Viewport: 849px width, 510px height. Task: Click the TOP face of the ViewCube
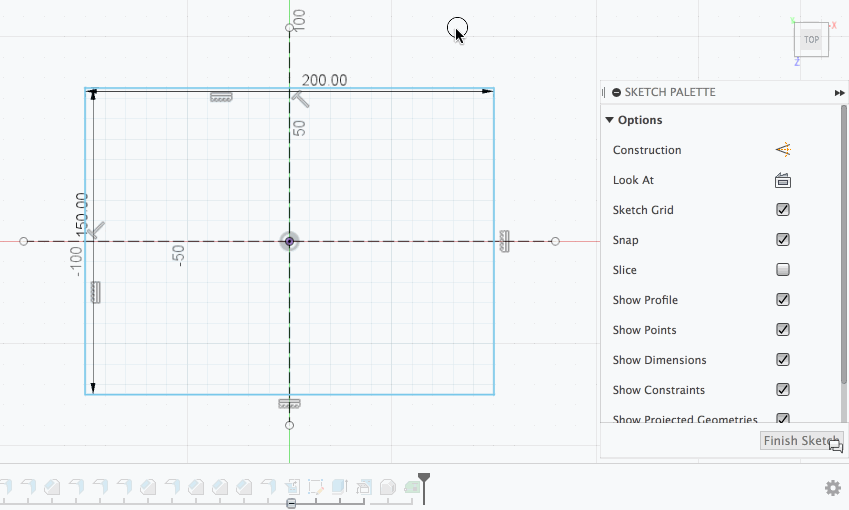811,40
